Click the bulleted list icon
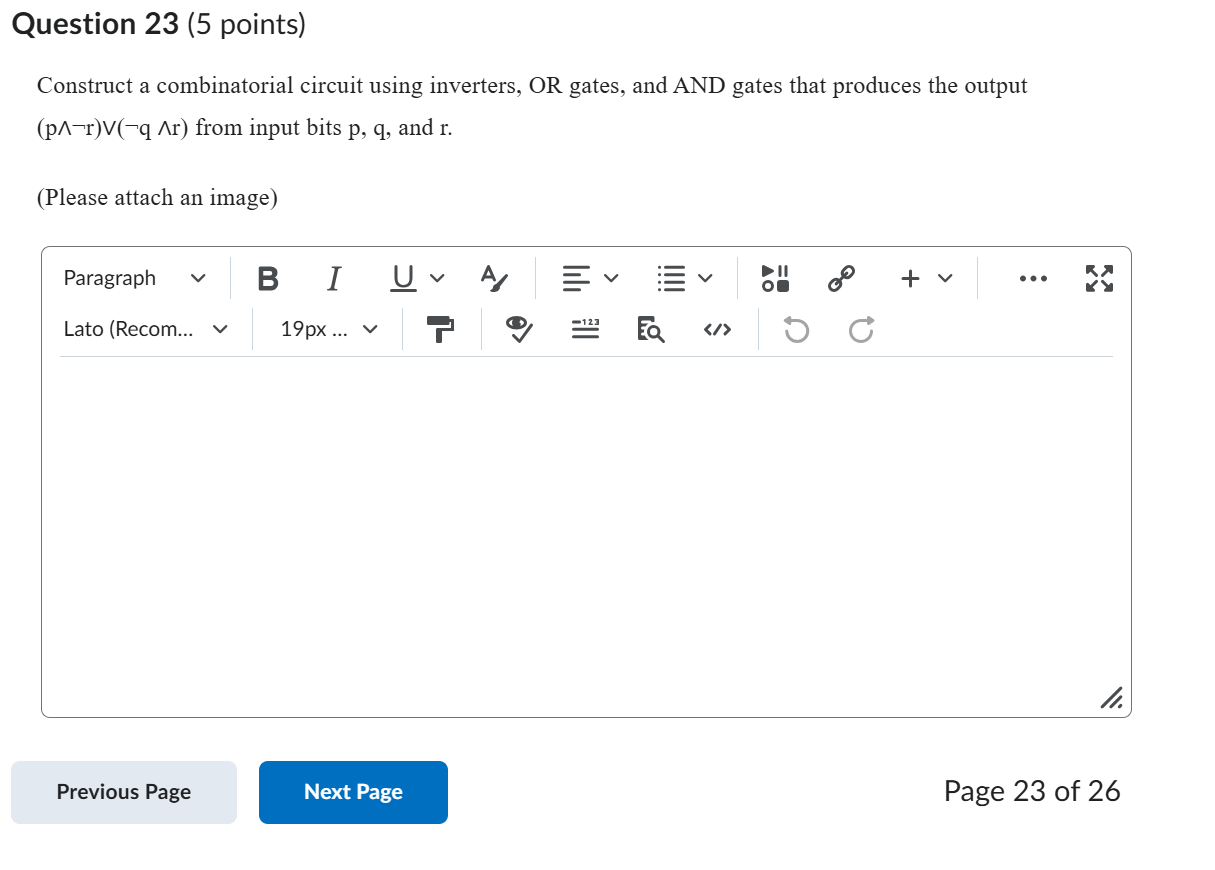The height and width of the screenshot is (870, 1215). 670,278
